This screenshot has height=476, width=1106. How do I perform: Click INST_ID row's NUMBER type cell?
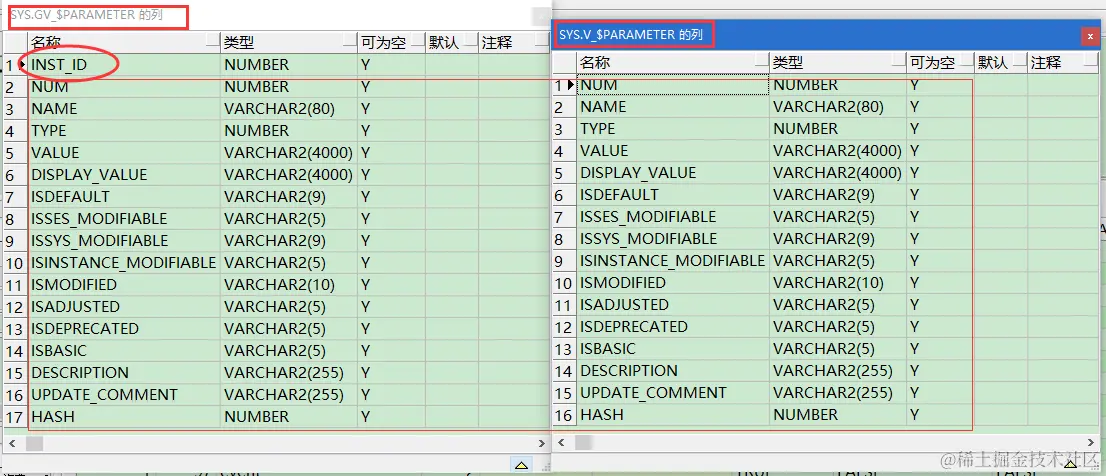(x=289, y=65)
